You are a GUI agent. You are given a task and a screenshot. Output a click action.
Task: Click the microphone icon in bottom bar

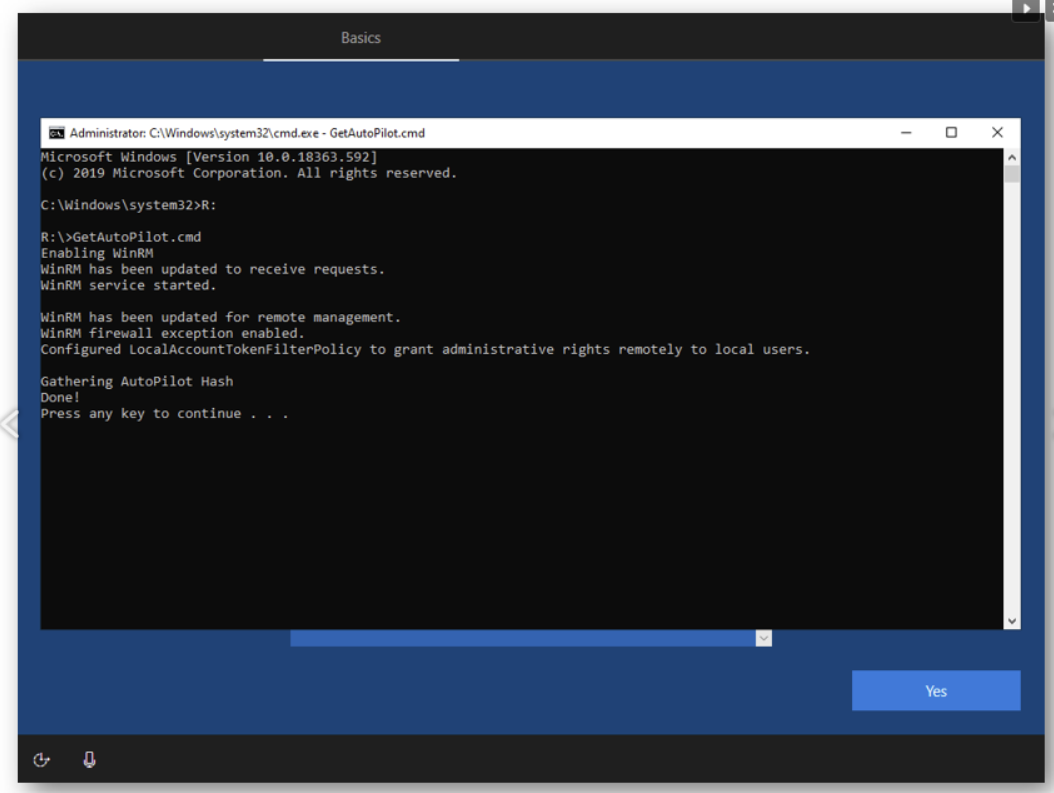(x=89, y=760)
